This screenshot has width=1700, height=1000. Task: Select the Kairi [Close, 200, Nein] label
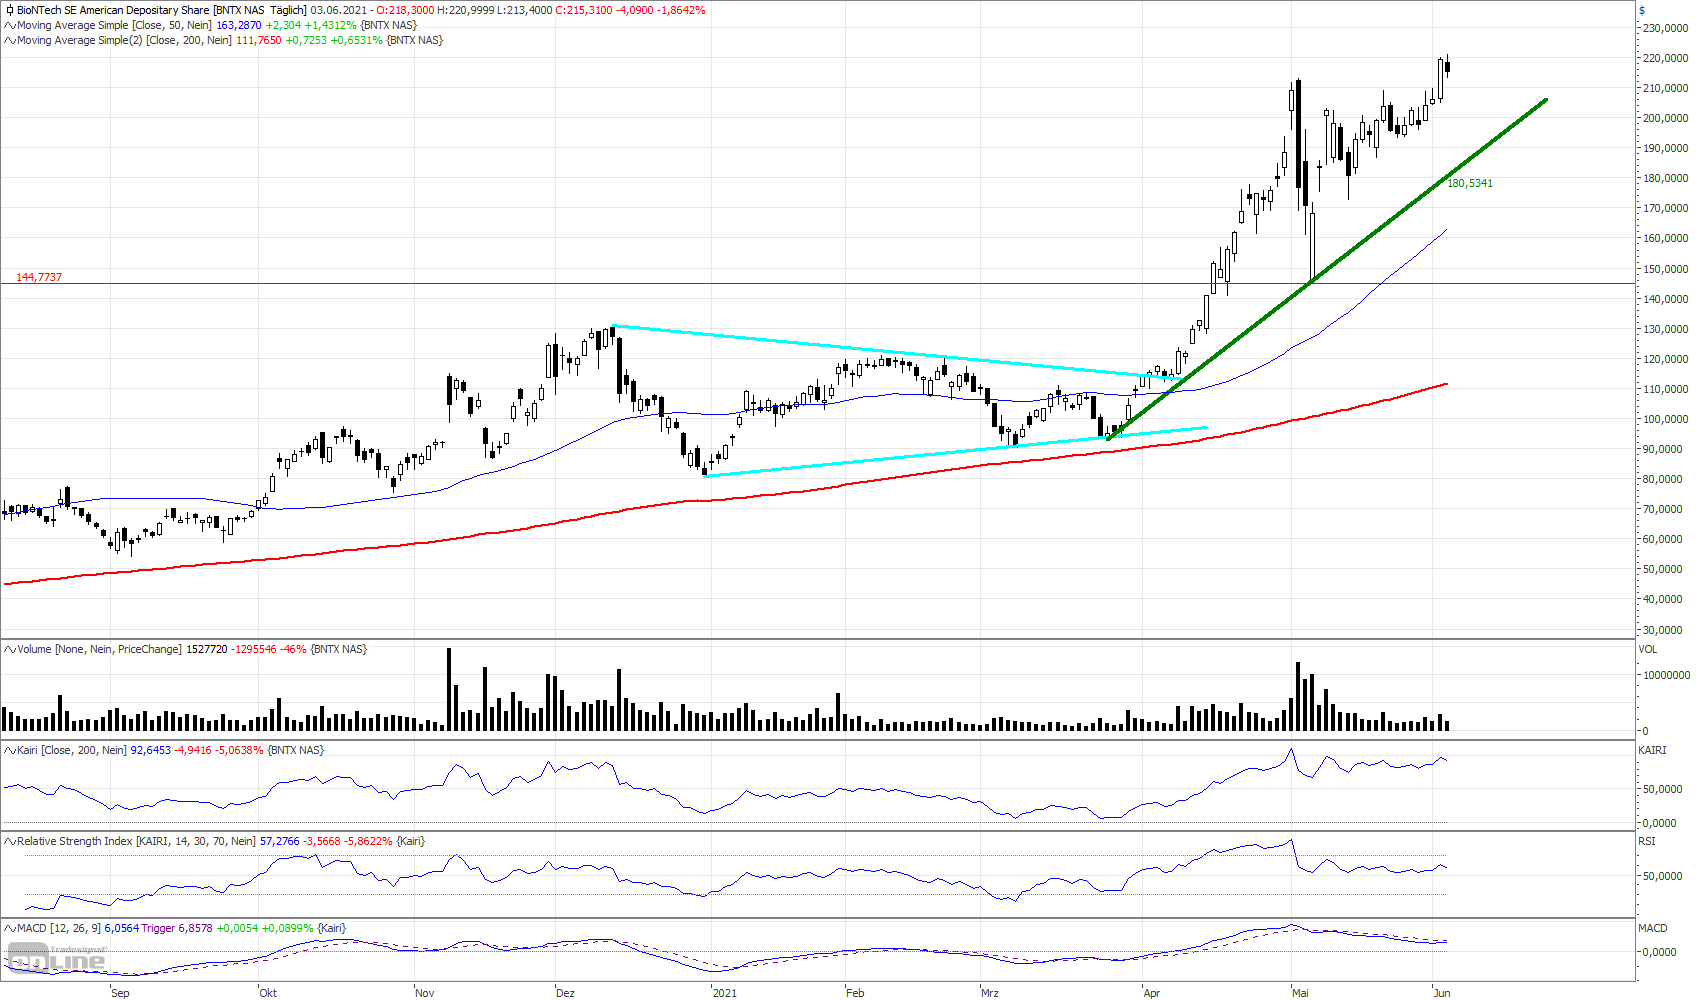coord(72,750)
